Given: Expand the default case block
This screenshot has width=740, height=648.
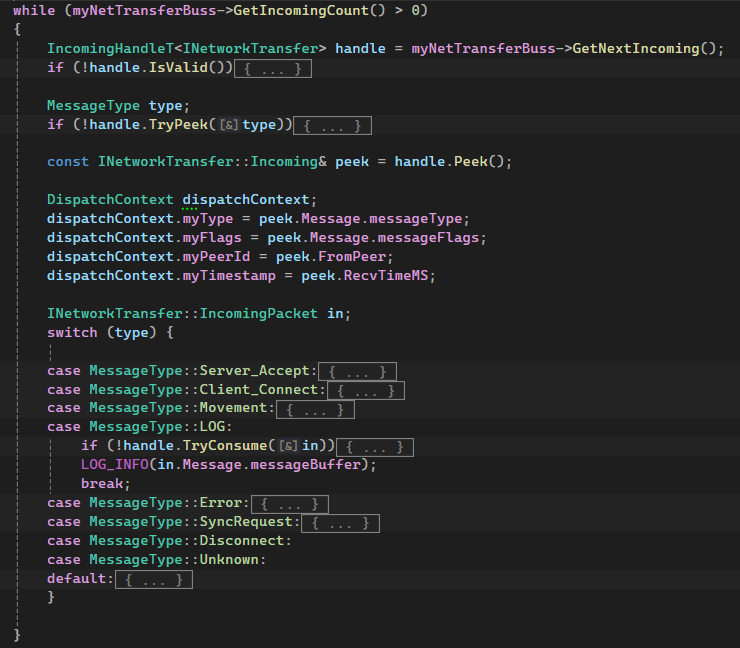Looking at the screenshot, I should pyautogui.click(x=151, y=579).
